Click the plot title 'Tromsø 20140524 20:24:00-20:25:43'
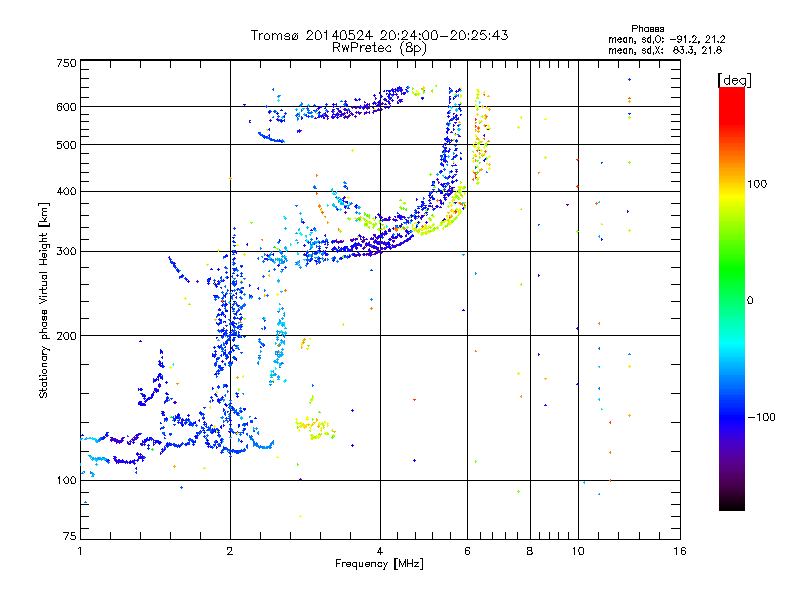This screenshot has height=600, width=800. (x=379, y=35)
